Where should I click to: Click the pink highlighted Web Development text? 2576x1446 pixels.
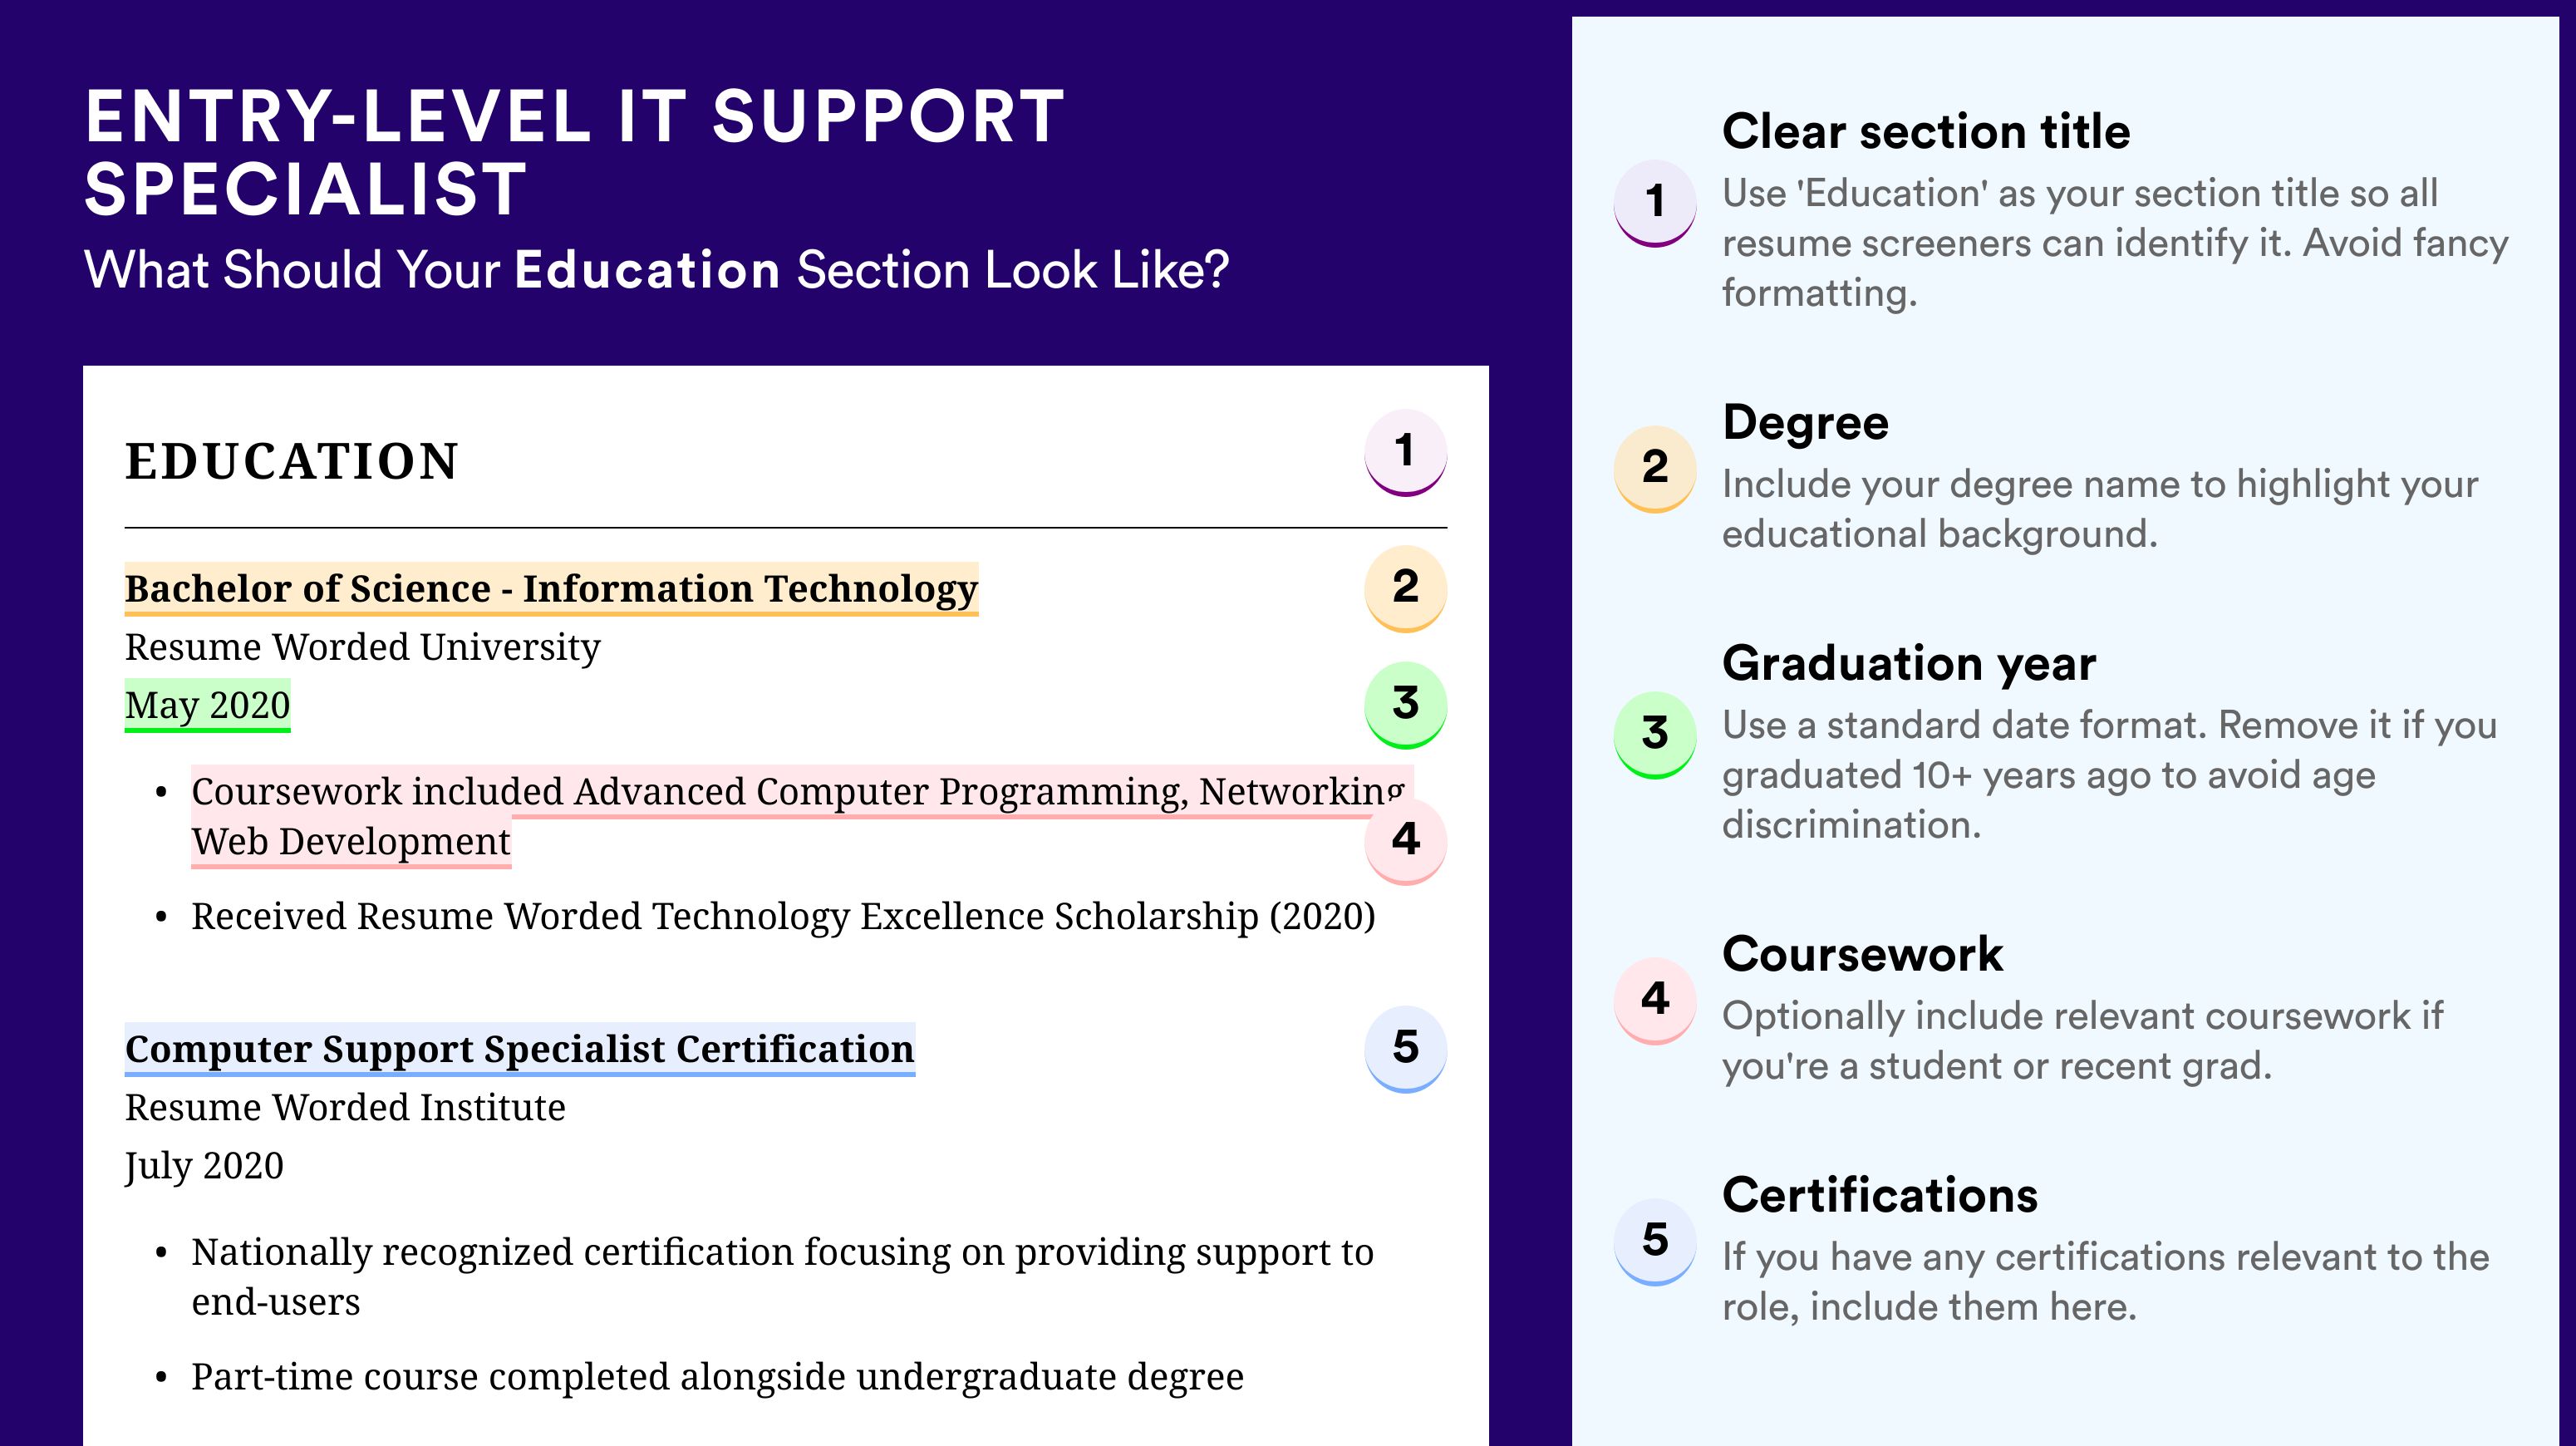tap(351, 842)
